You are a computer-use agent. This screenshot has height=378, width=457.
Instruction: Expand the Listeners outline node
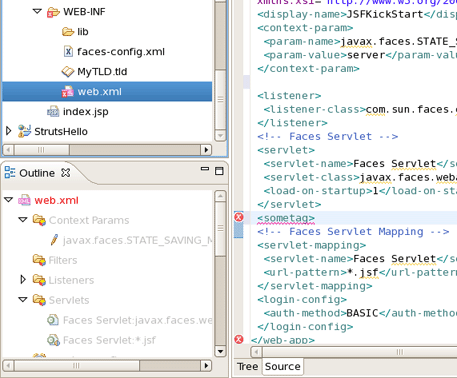23,279
